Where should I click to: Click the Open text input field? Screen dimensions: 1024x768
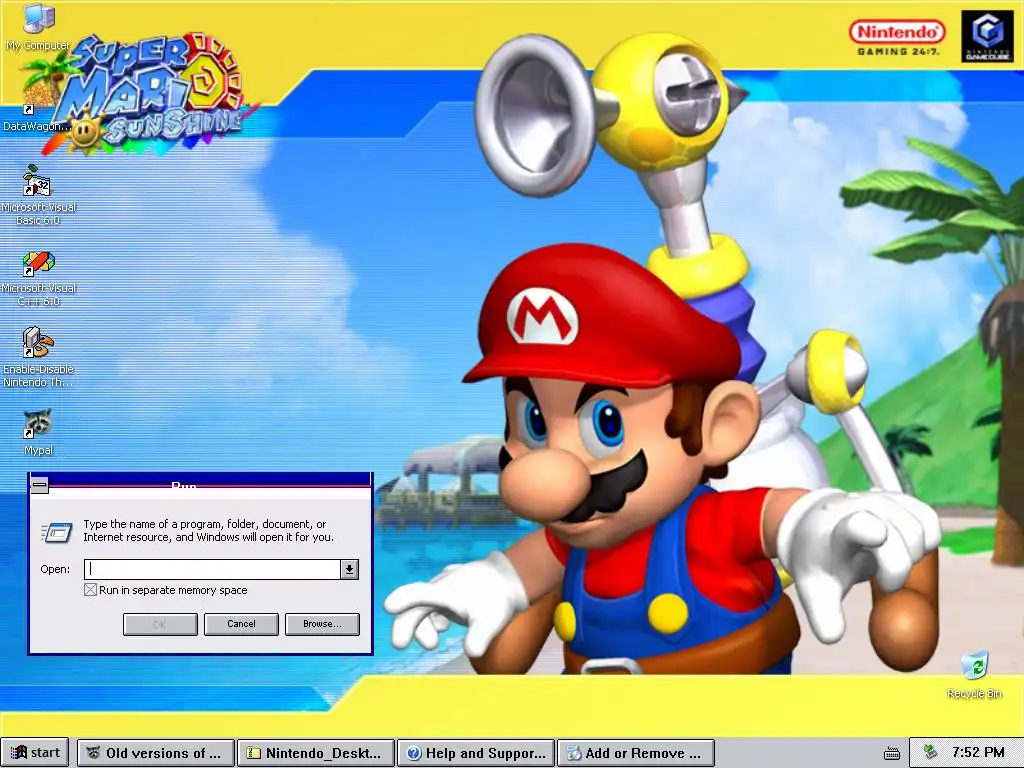(212, 569)
